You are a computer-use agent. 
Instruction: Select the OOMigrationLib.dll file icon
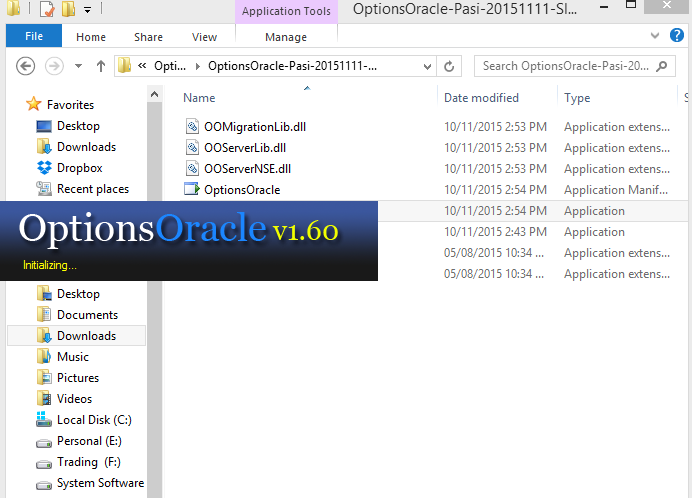pos(192,127)
